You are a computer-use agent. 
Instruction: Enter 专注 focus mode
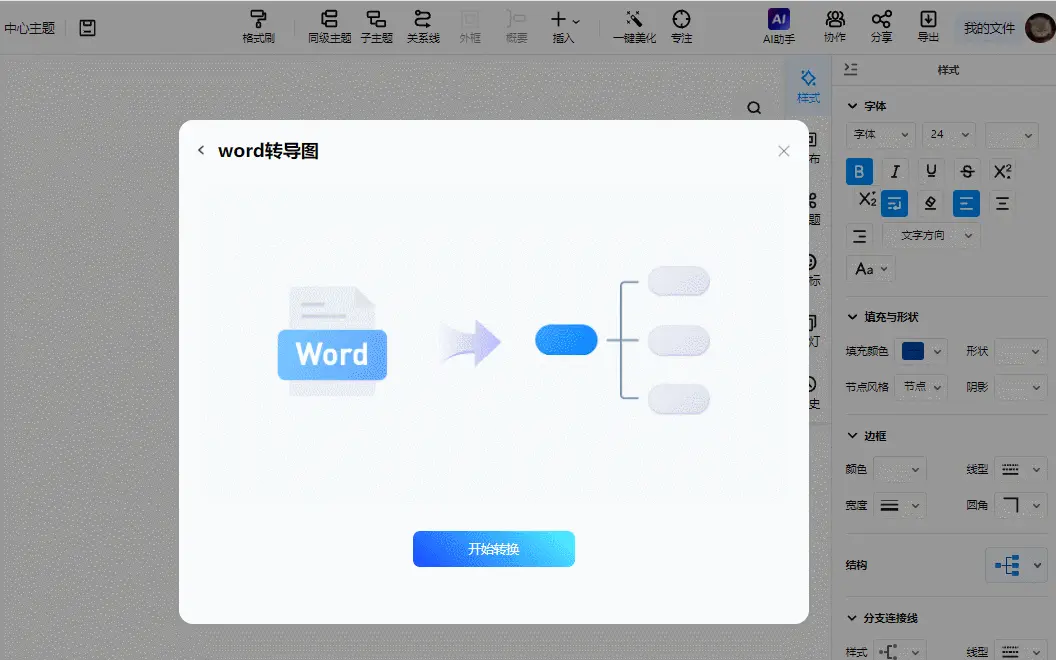(682, 27)
